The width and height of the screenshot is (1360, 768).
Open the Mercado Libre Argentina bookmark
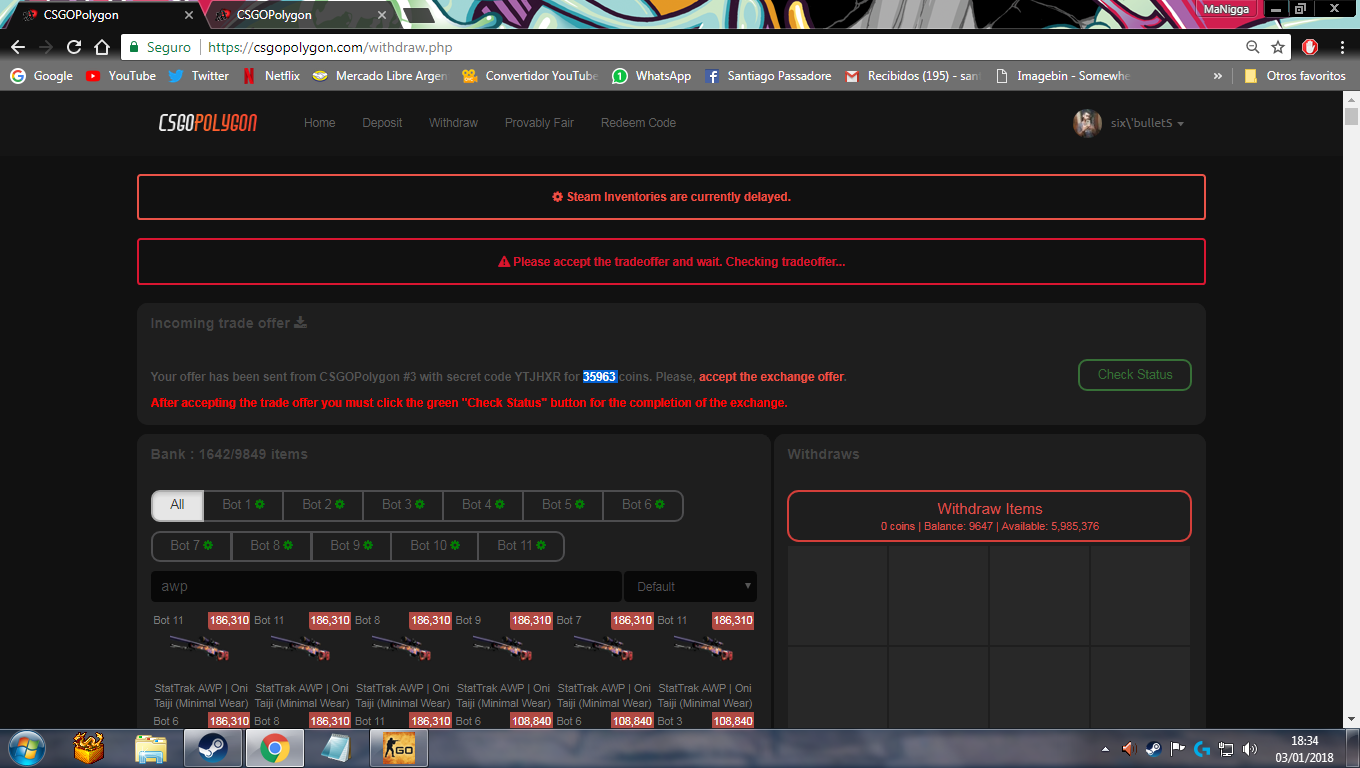(x=380, y=76)
